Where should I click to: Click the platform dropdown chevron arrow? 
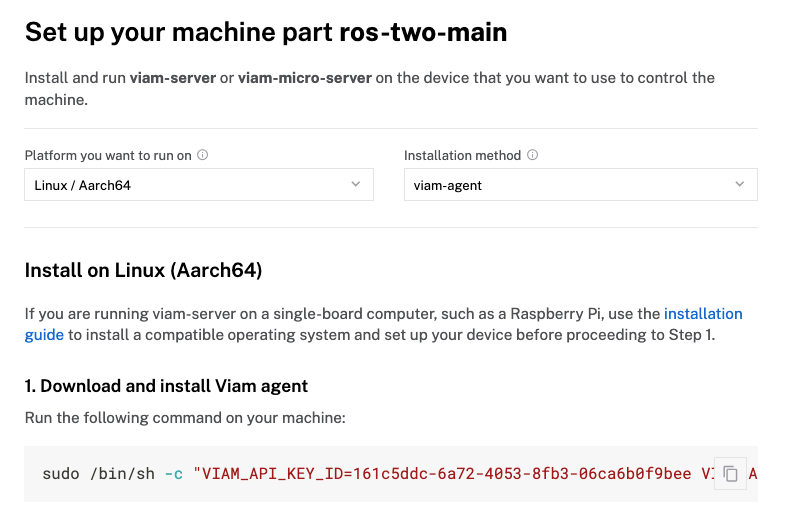click(x=356, y=184)
